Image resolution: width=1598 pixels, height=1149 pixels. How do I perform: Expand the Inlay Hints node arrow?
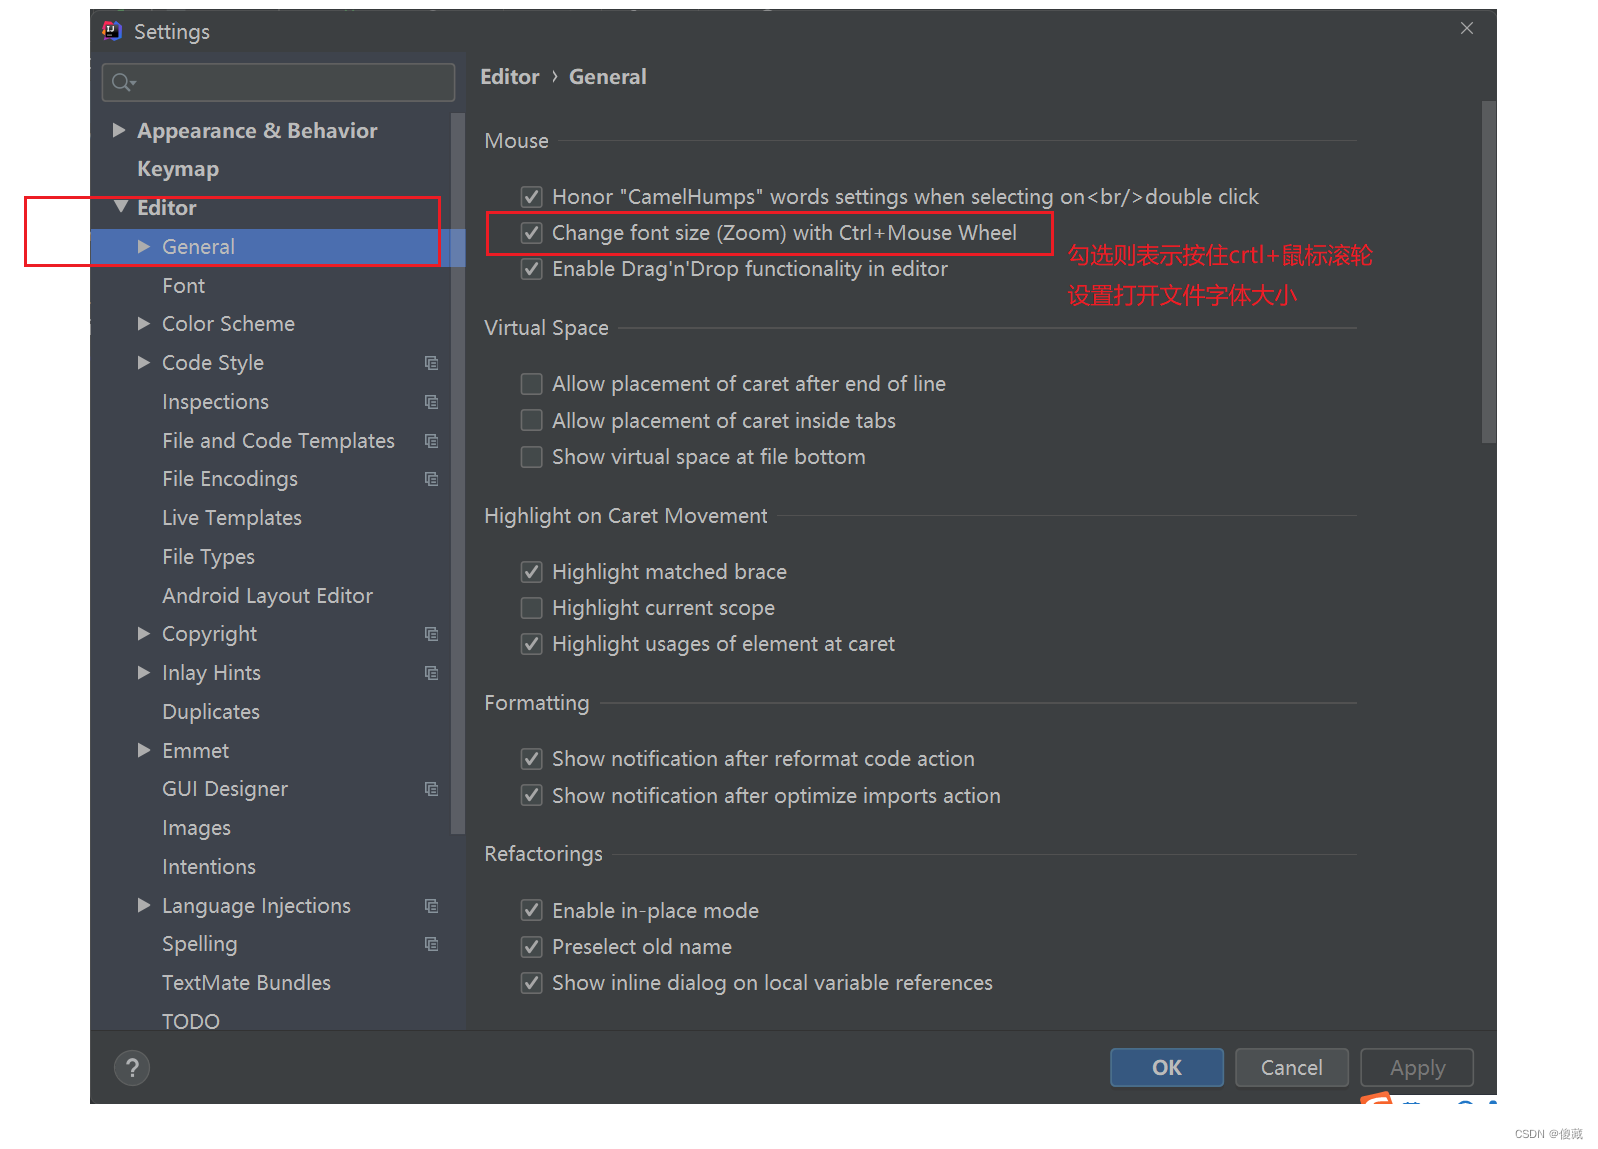[144, 672]
